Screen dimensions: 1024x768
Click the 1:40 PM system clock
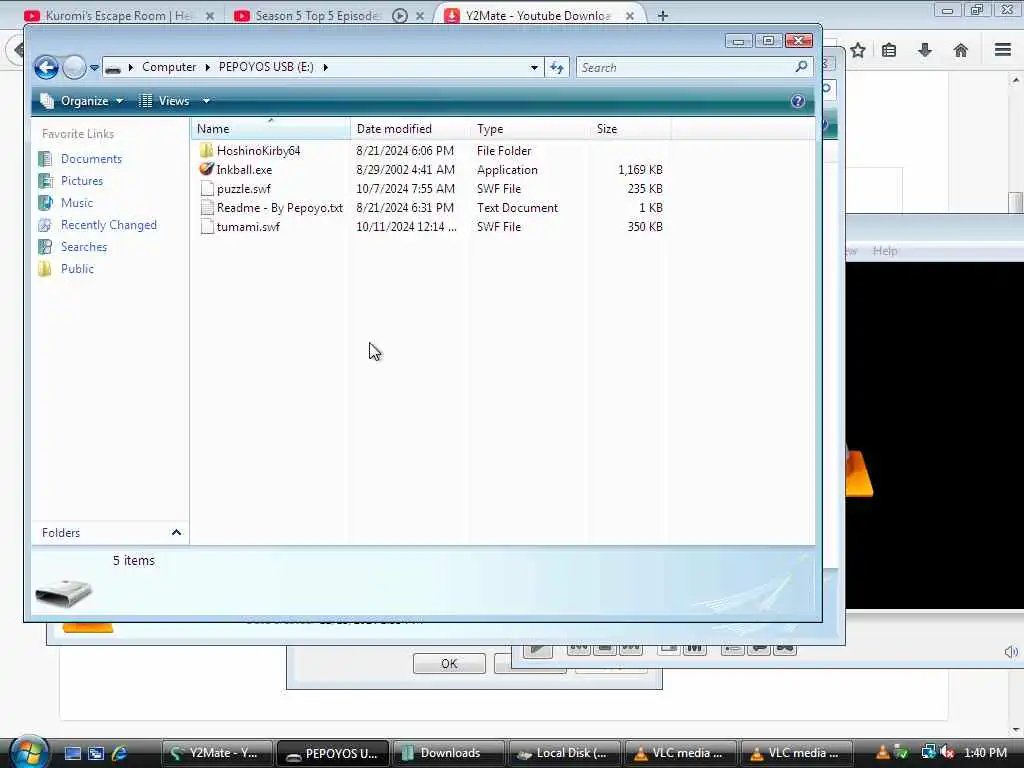point(985,753)
